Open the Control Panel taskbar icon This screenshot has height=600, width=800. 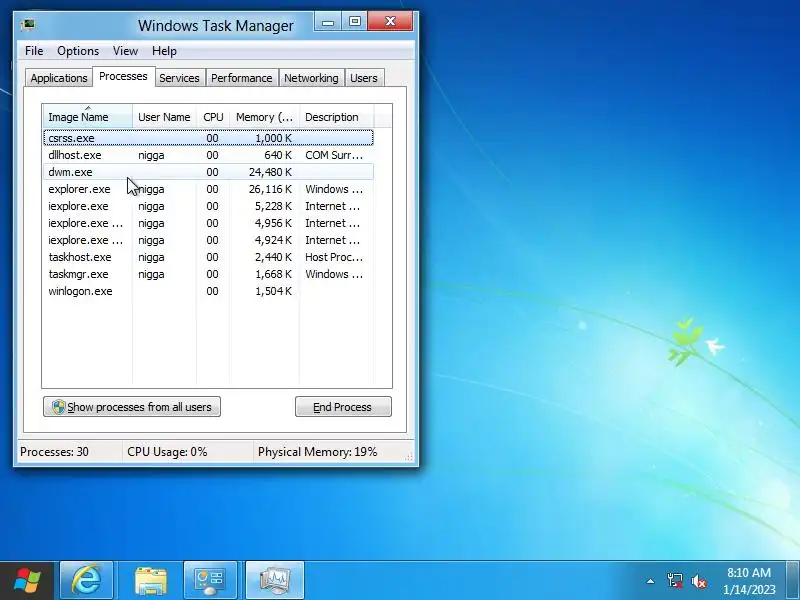pos(210,581)
